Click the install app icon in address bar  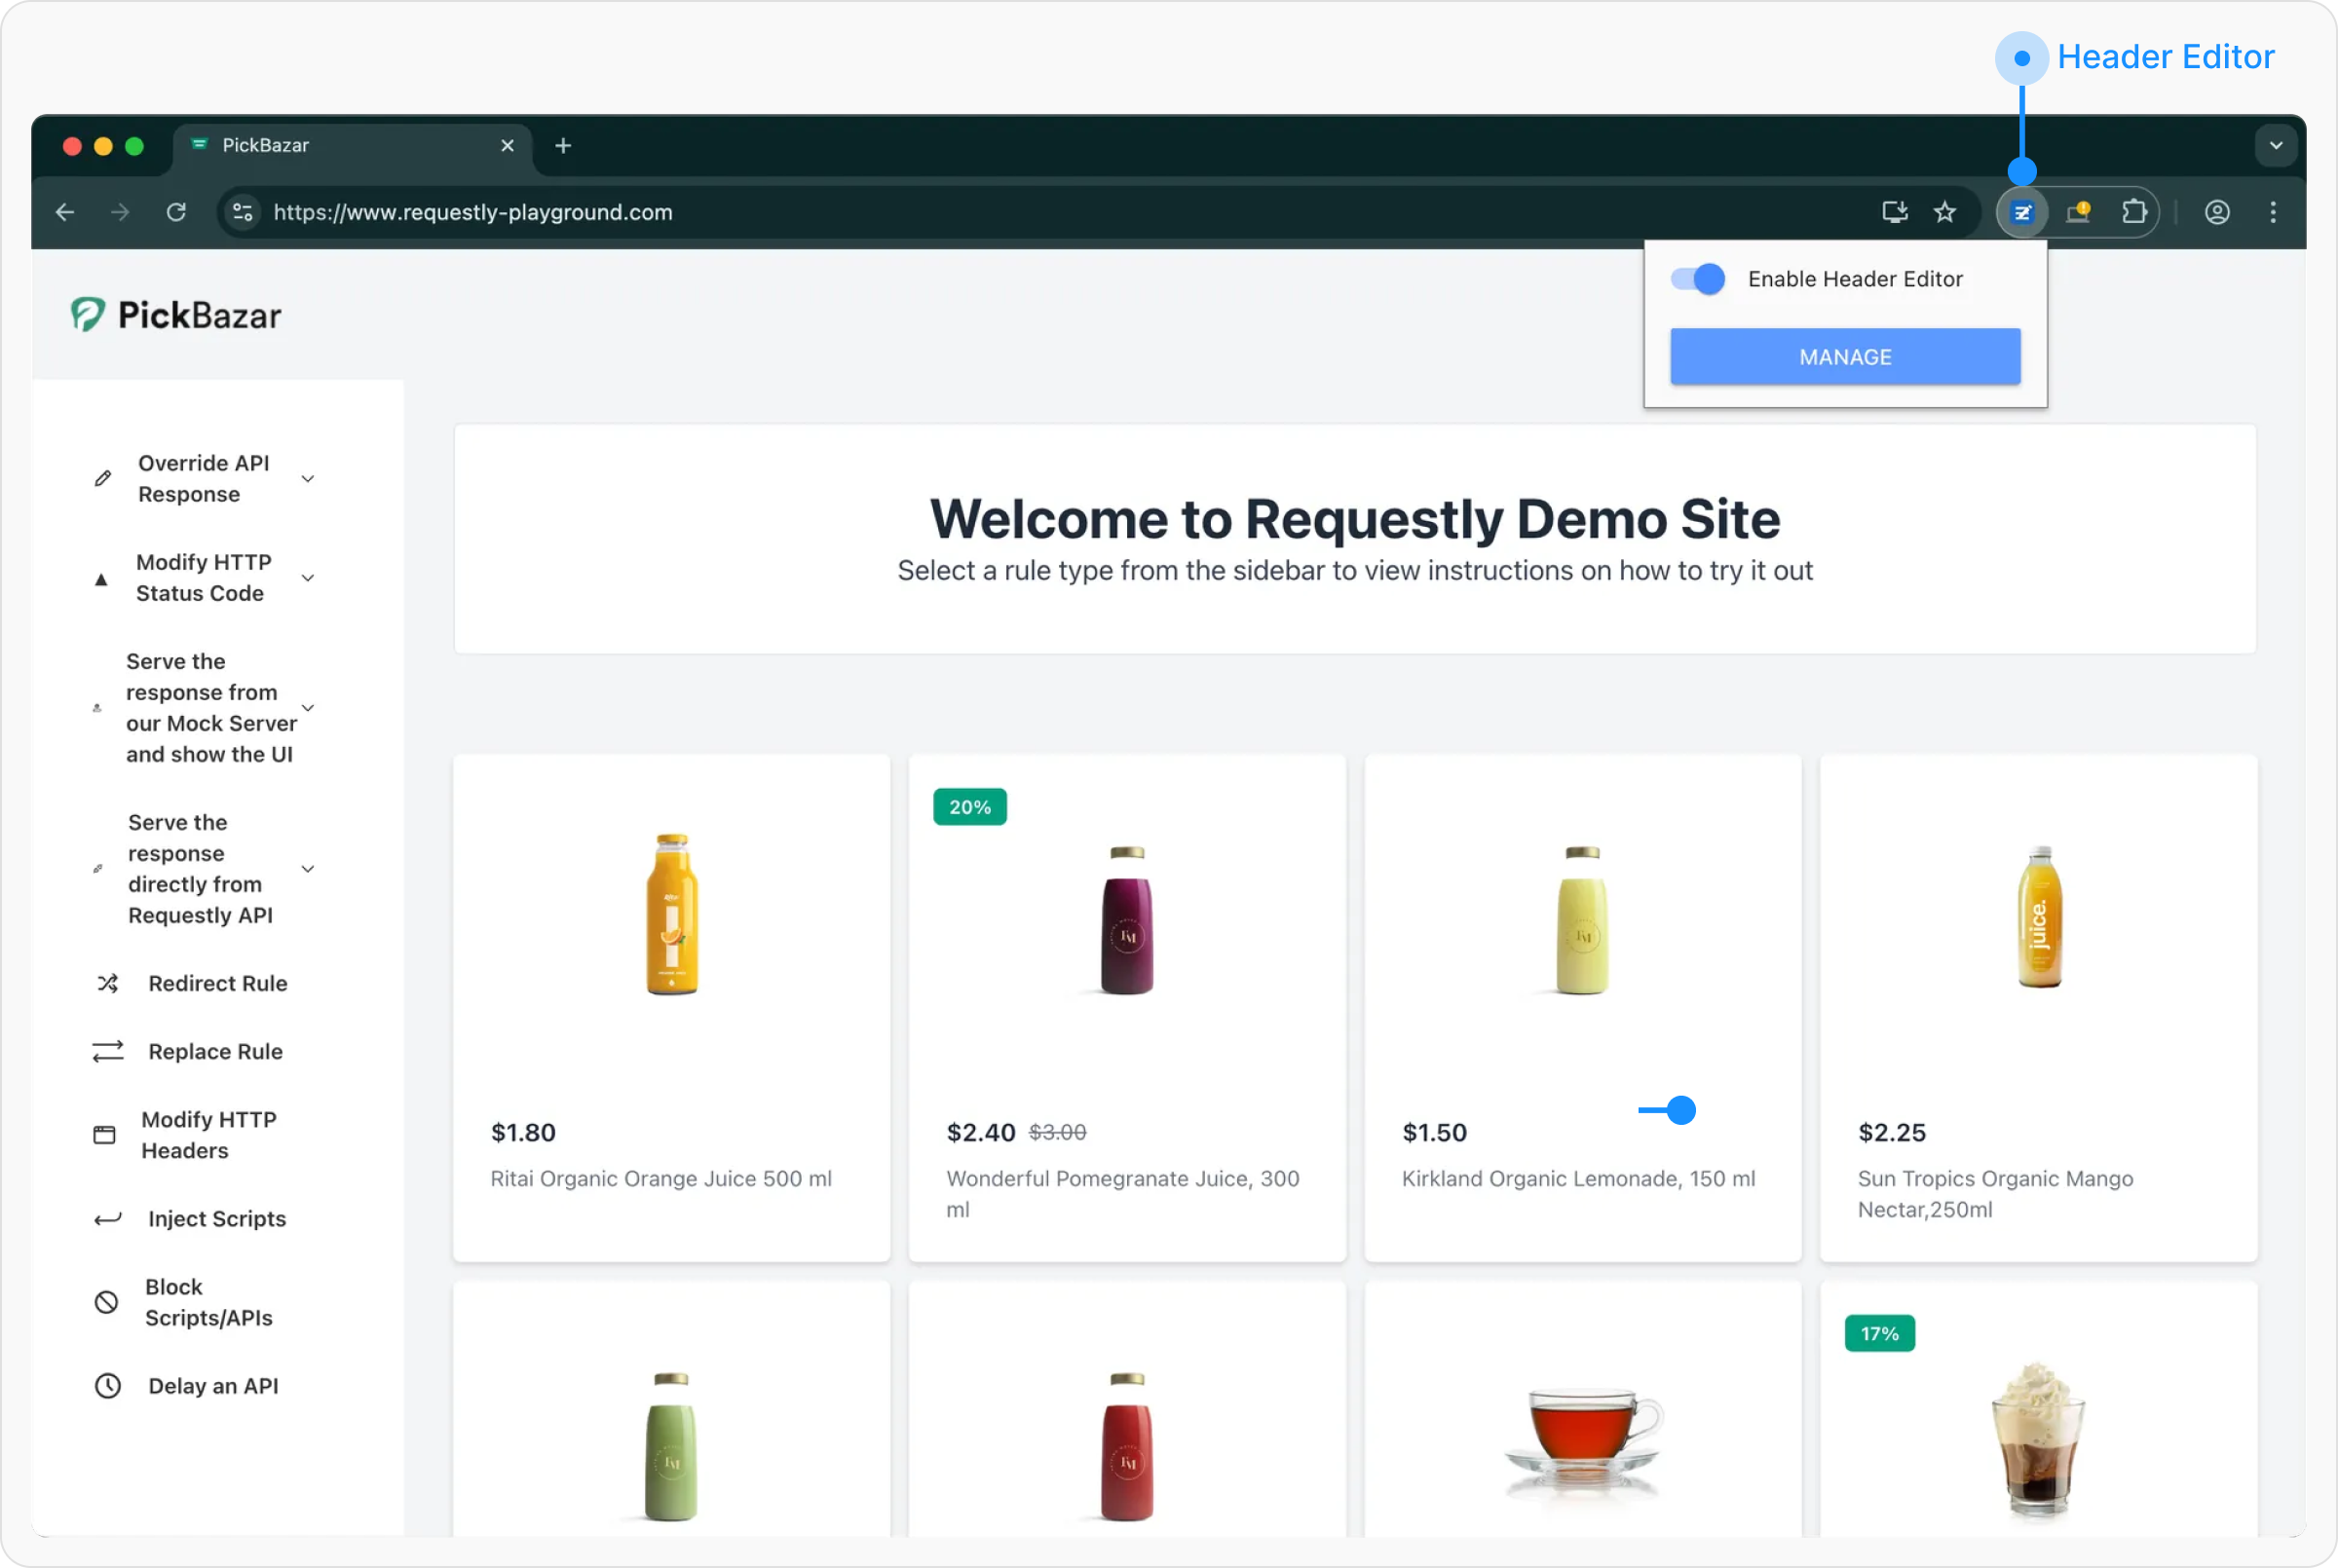[x=1894, y=212]
